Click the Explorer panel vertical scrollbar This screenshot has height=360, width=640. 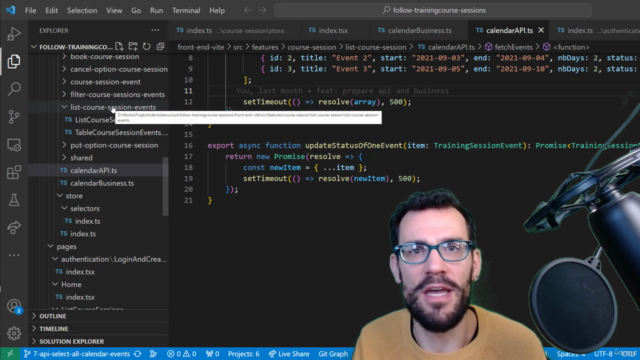pyautogui.click(x=165, y=186)
